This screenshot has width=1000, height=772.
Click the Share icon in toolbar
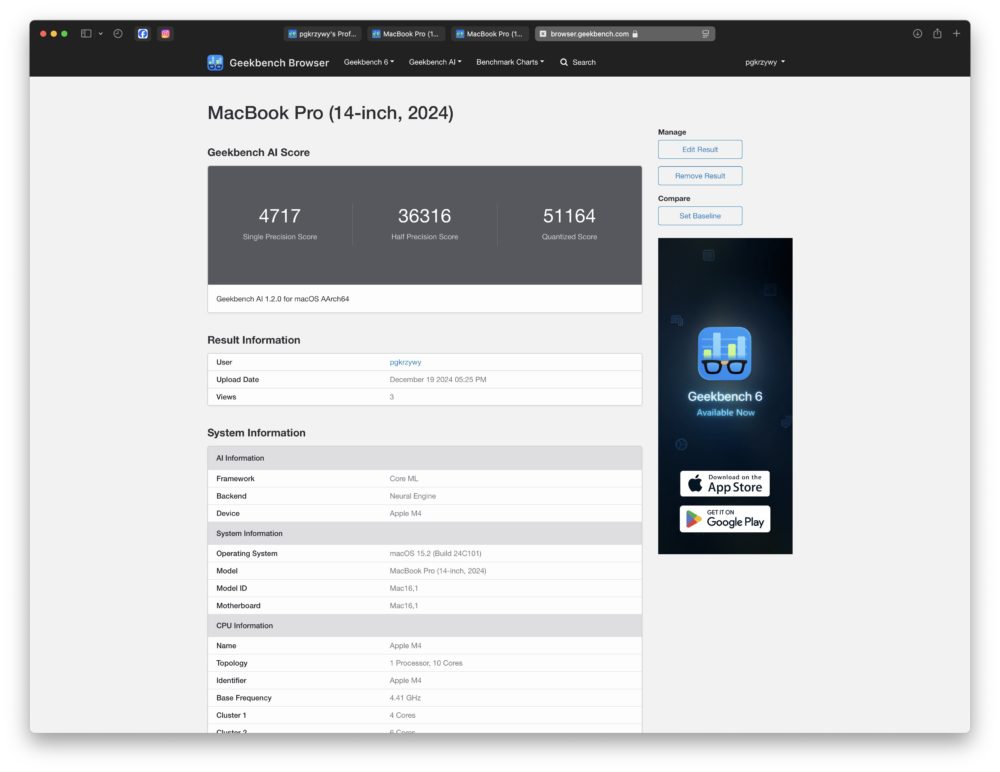(x=937, y=34)
